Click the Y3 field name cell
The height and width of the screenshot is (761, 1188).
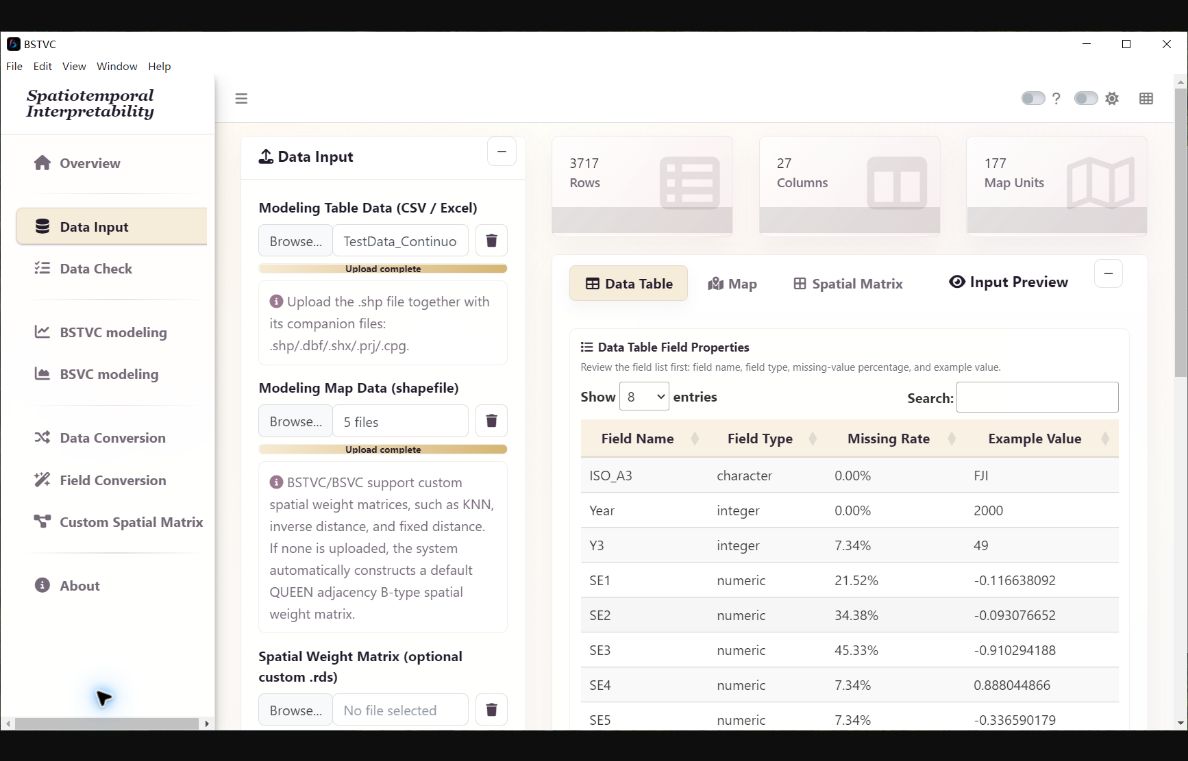645,545
